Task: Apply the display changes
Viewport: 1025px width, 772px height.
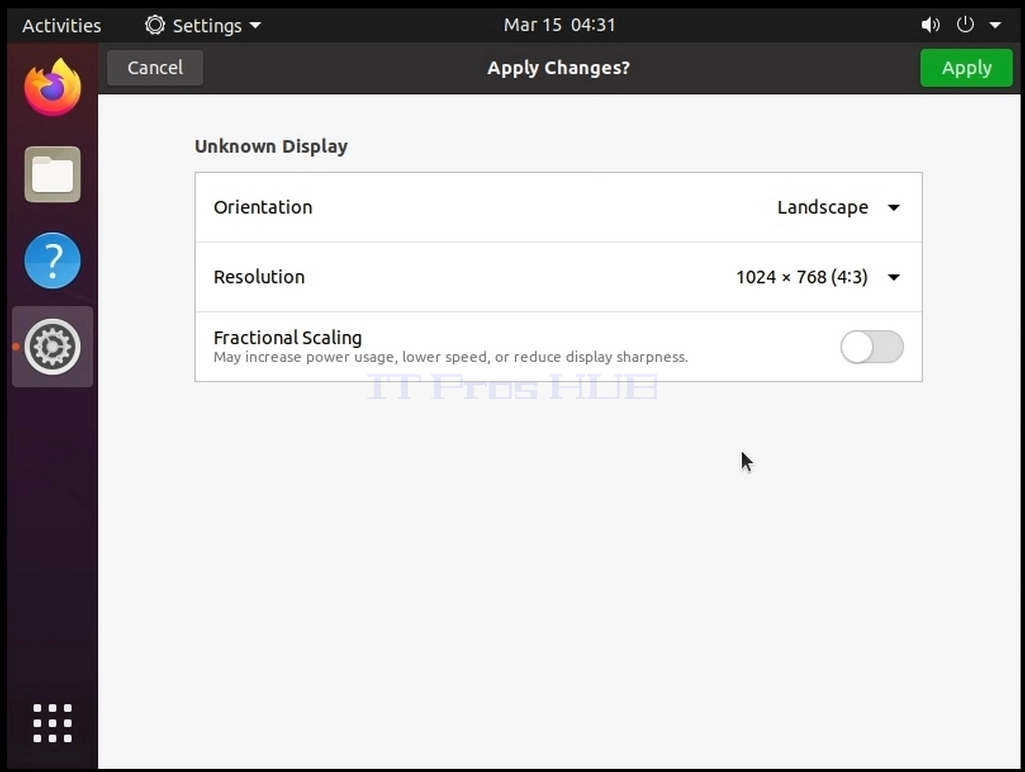Action: [966, 68]
